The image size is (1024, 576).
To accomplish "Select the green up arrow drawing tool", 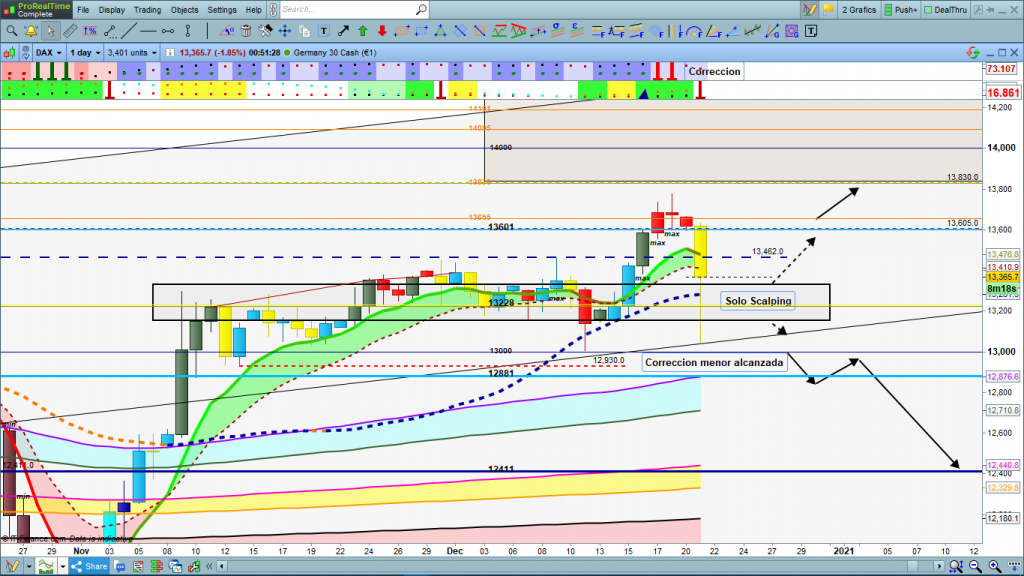I will click(361, 31).
